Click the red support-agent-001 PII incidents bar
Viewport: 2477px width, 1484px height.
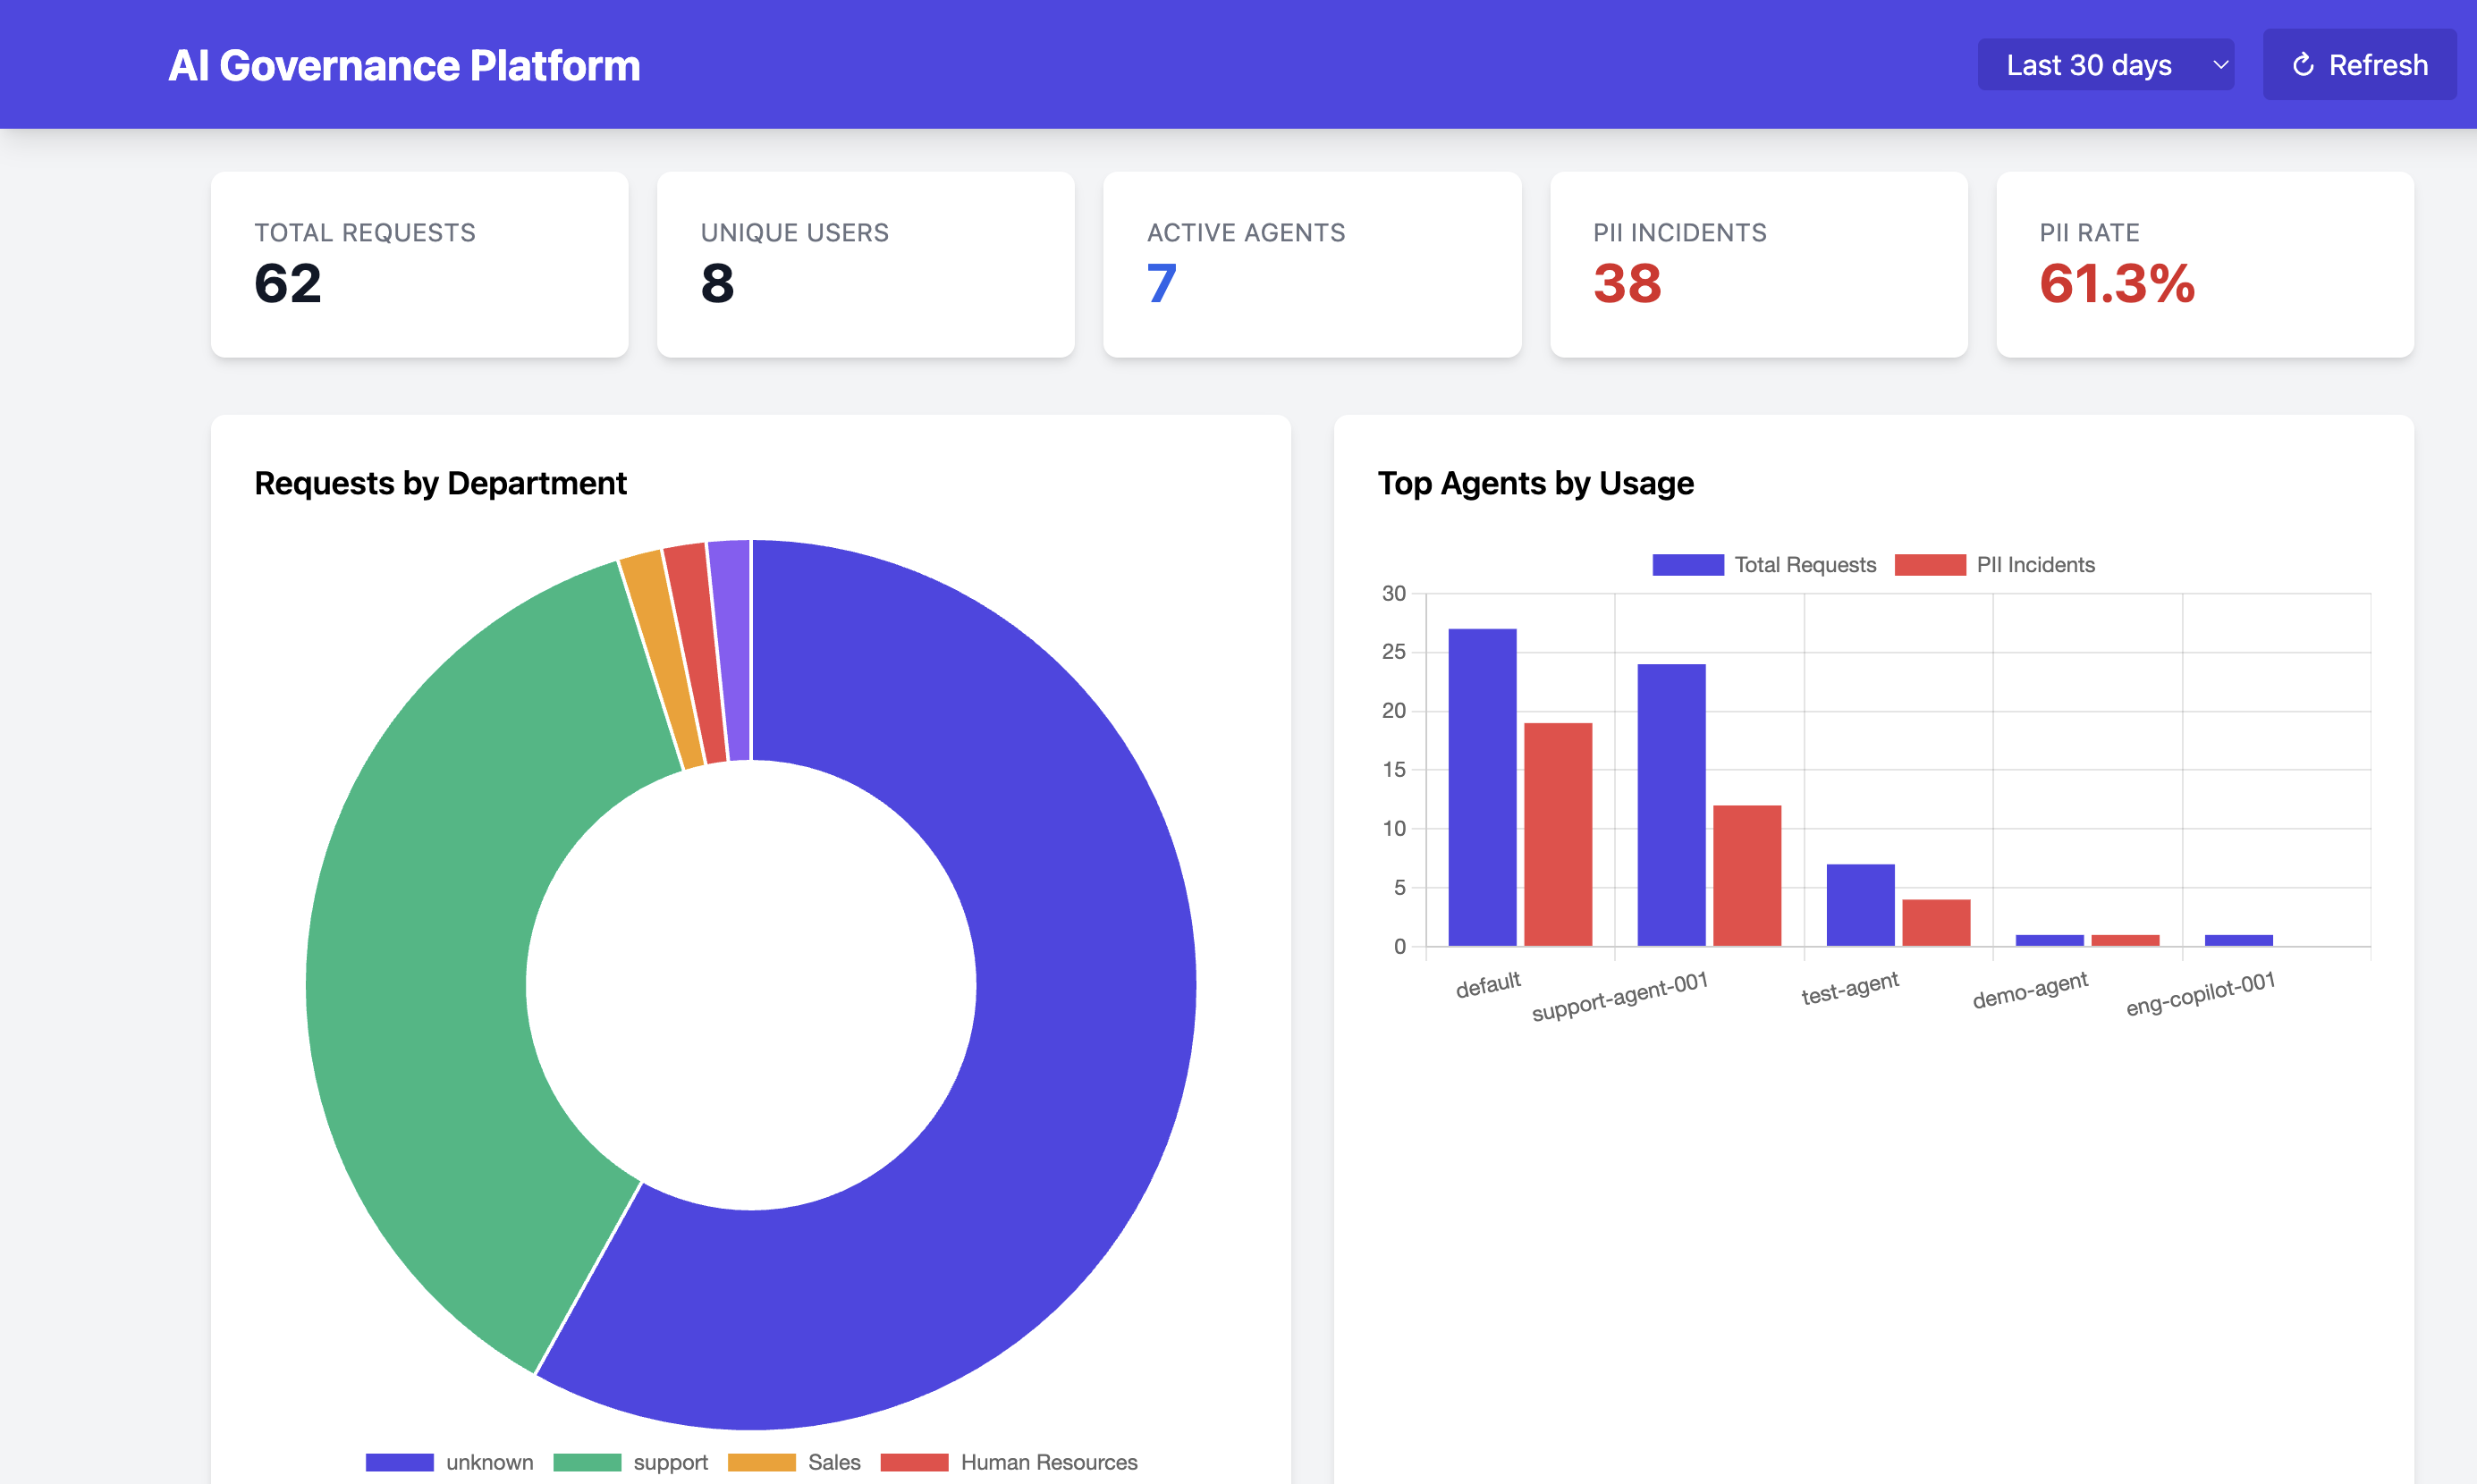coord(1747,875)
